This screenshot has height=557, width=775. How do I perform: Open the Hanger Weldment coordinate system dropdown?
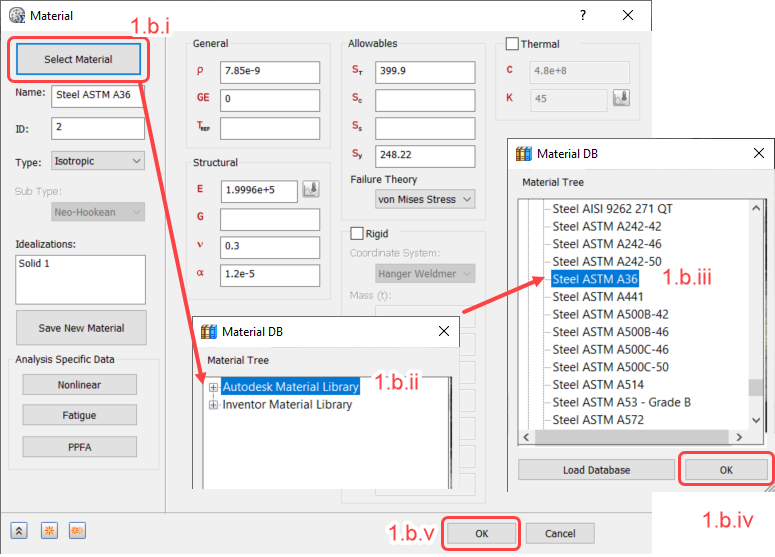tap(425, 273)
